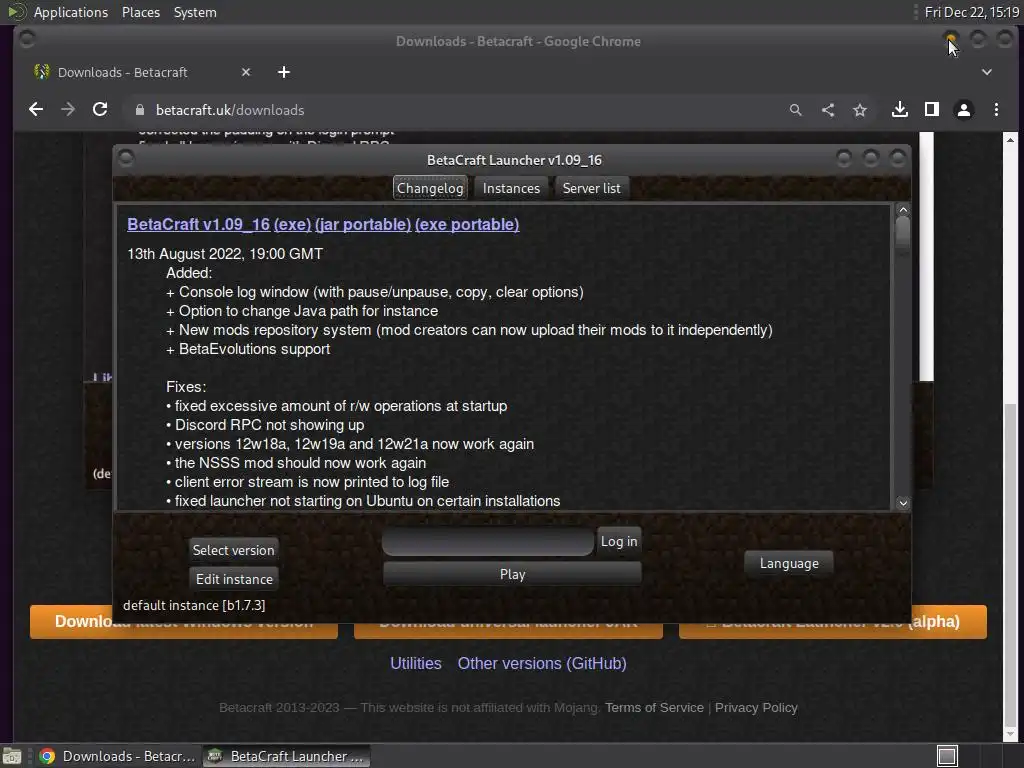This screenshot has width=1024, height=768.
Task: Open the (exe) download link
Action: click(293, 224)
